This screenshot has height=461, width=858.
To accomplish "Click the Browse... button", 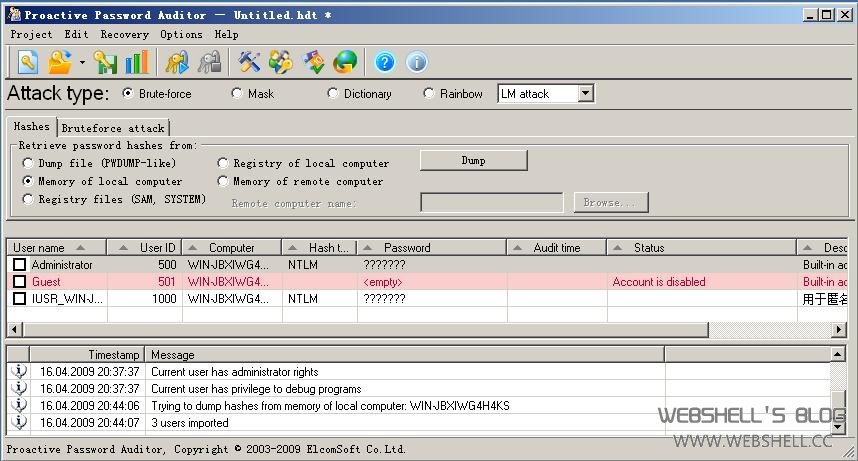I will click(611, 203).
